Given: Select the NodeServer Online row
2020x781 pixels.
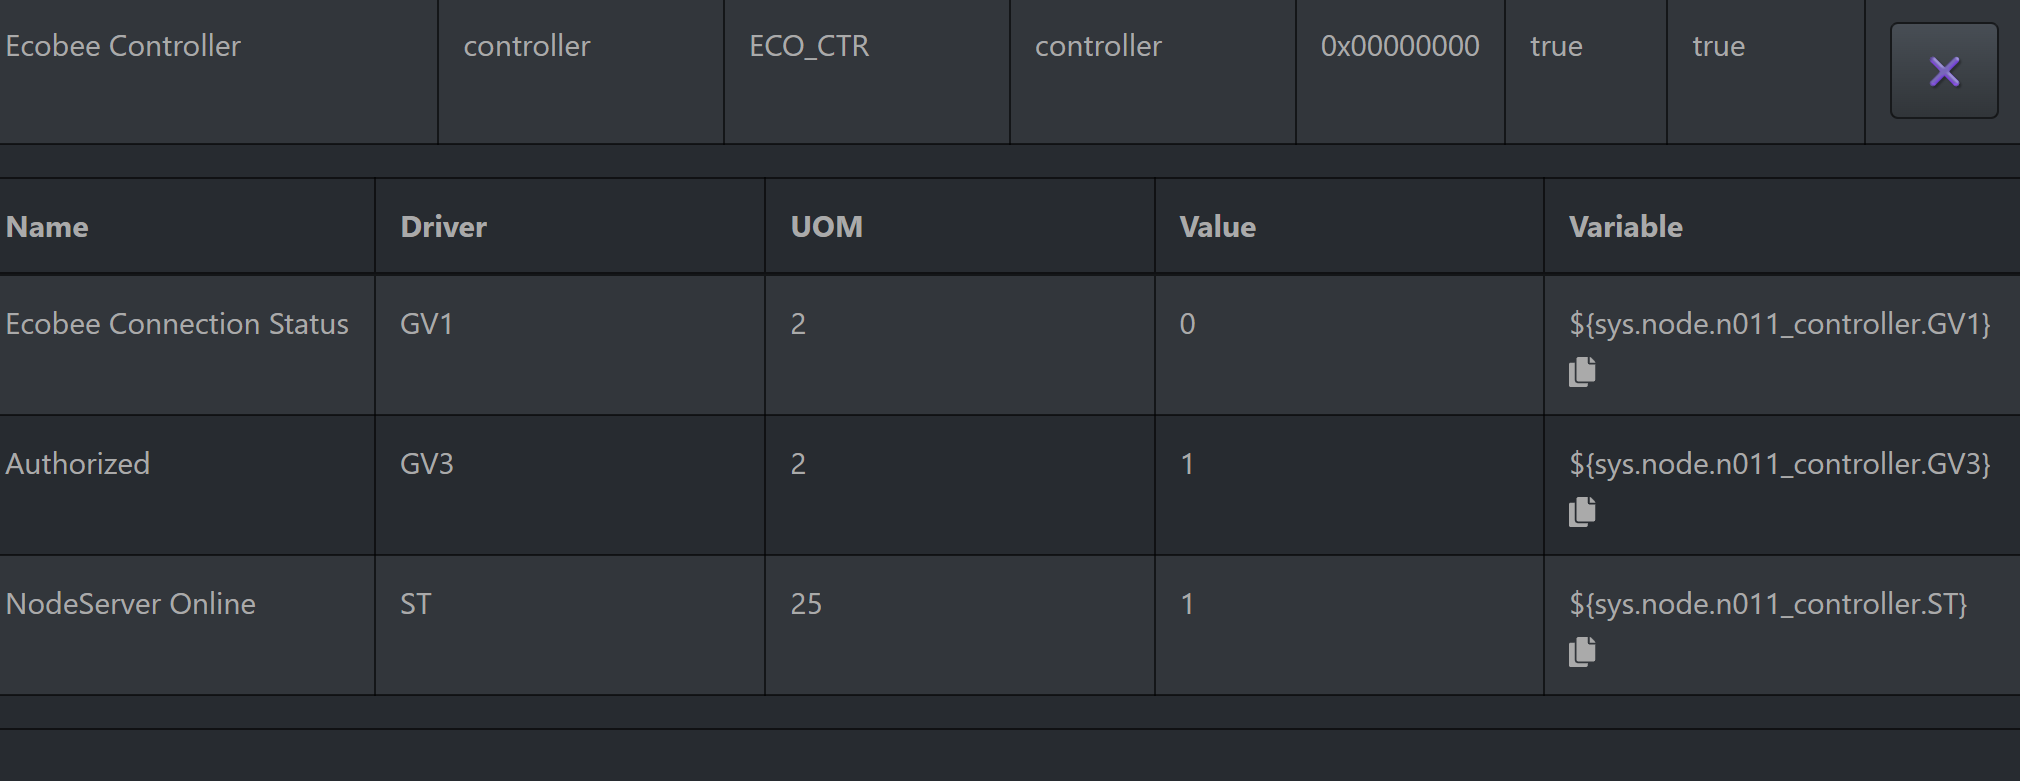Looking at the screenshot, I should (x=130, y=603).
